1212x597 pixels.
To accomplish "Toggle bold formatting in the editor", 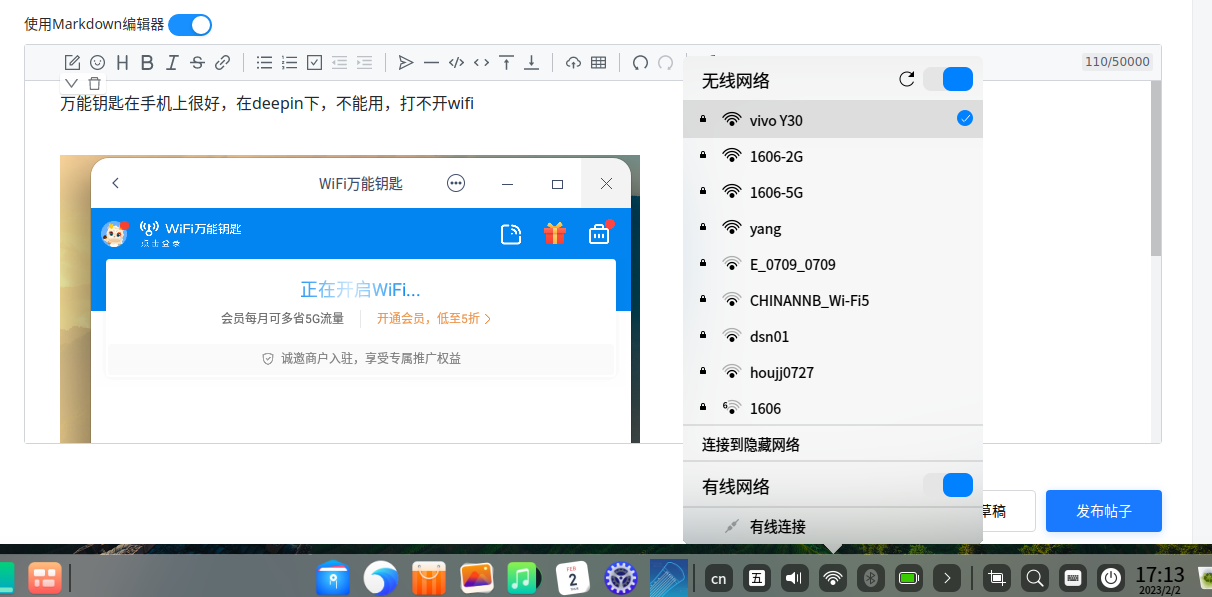I will coord(147,62).
